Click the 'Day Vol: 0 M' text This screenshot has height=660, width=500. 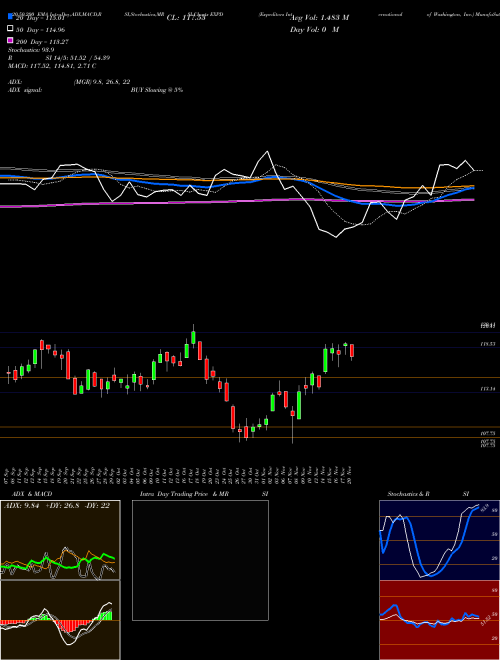314,29
